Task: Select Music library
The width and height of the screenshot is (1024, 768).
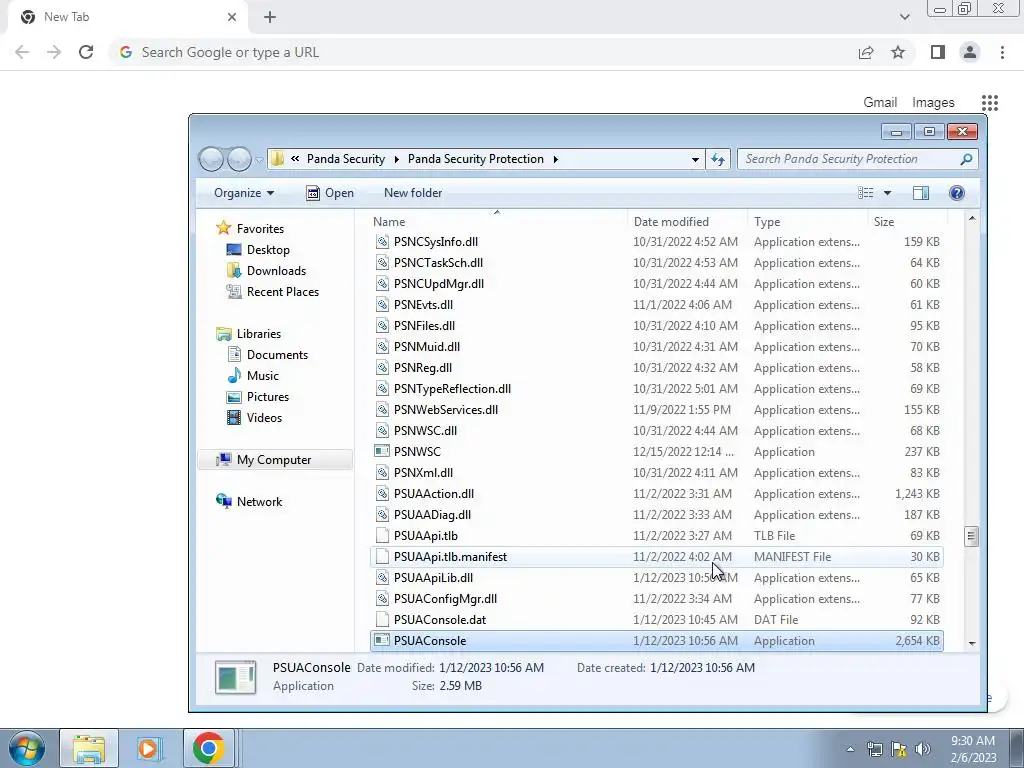Action: (x=263, y=376)
